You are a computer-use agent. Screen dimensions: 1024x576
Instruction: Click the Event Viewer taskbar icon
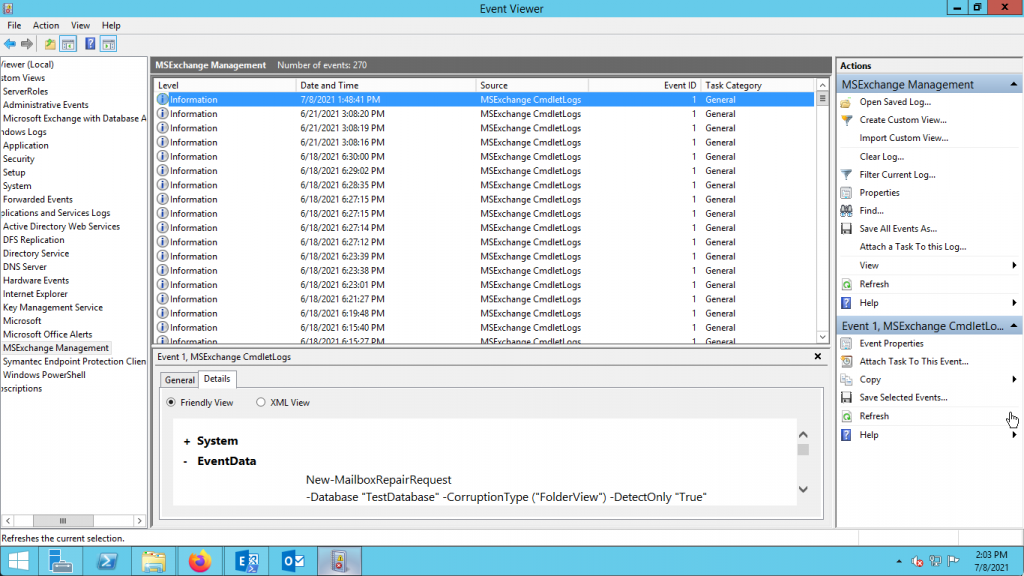coord(339,561)
